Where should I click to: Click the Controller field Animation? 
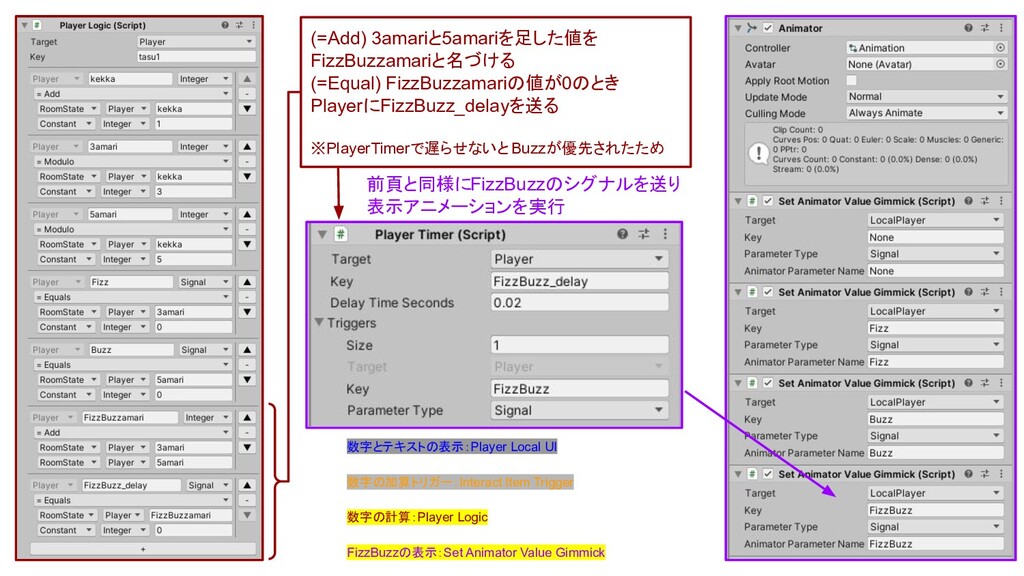(x=920, y=48)
